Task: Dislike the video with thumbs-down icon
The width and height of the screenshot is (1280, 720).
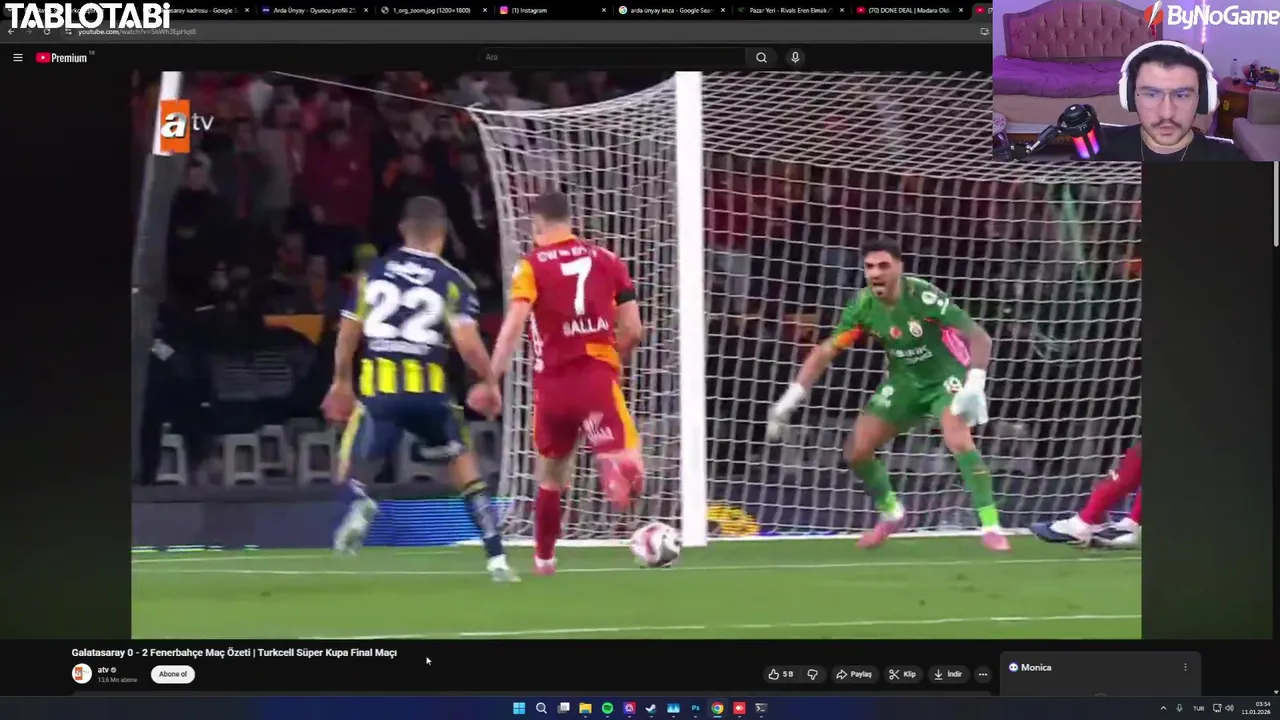Action: 812,674
